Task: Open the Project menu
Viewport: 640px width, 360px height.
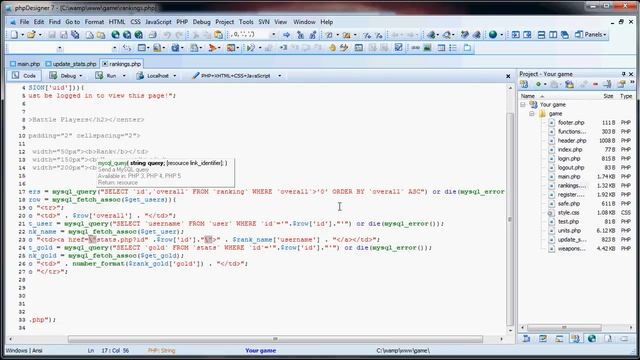Action: pos(224,22)
